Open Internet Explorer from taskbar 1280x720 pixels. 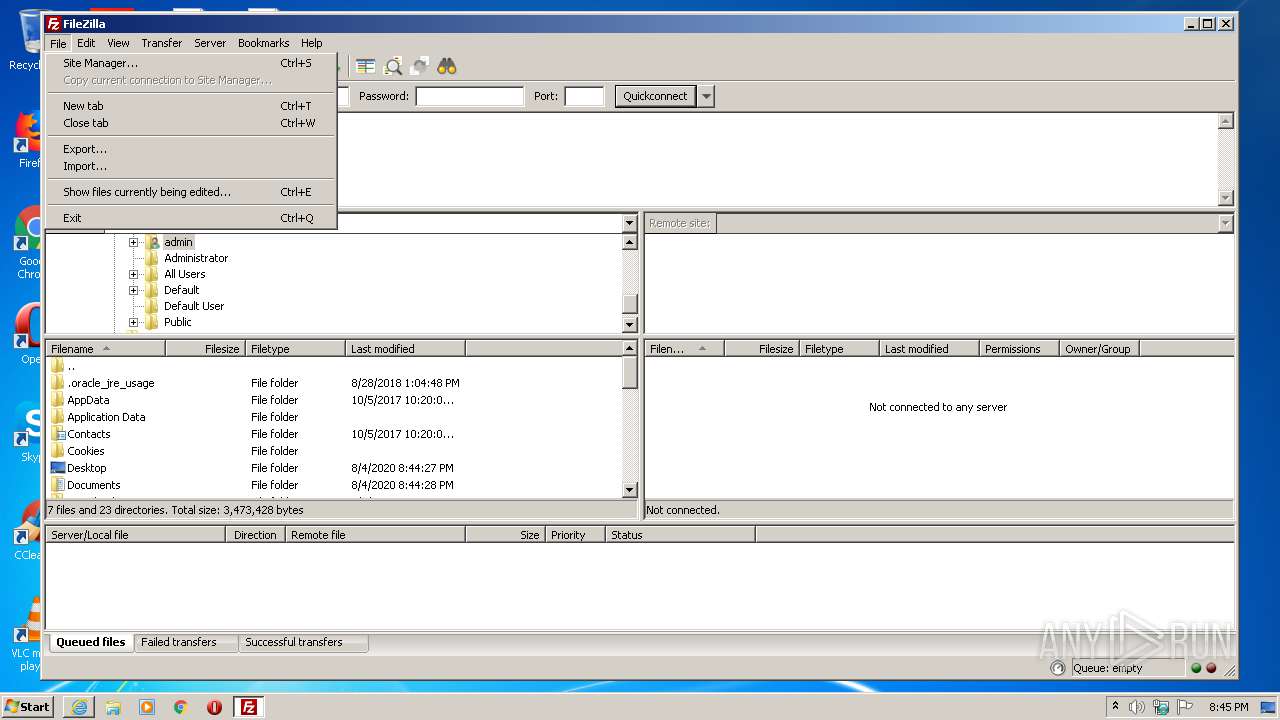click(x=79, y=707)
